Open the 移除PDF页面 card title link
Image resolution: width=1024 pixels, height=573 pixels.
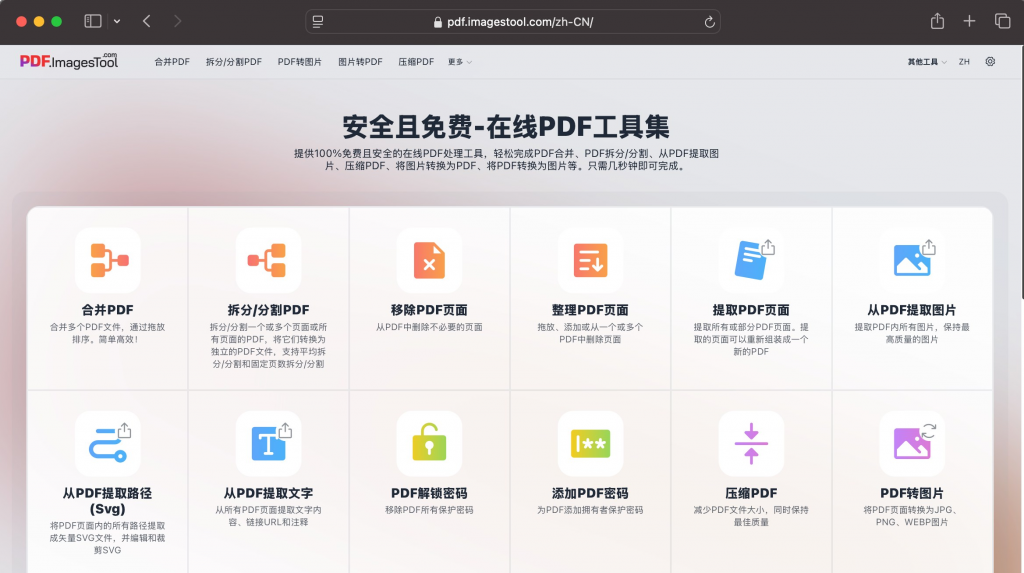(x=429, y=310)
